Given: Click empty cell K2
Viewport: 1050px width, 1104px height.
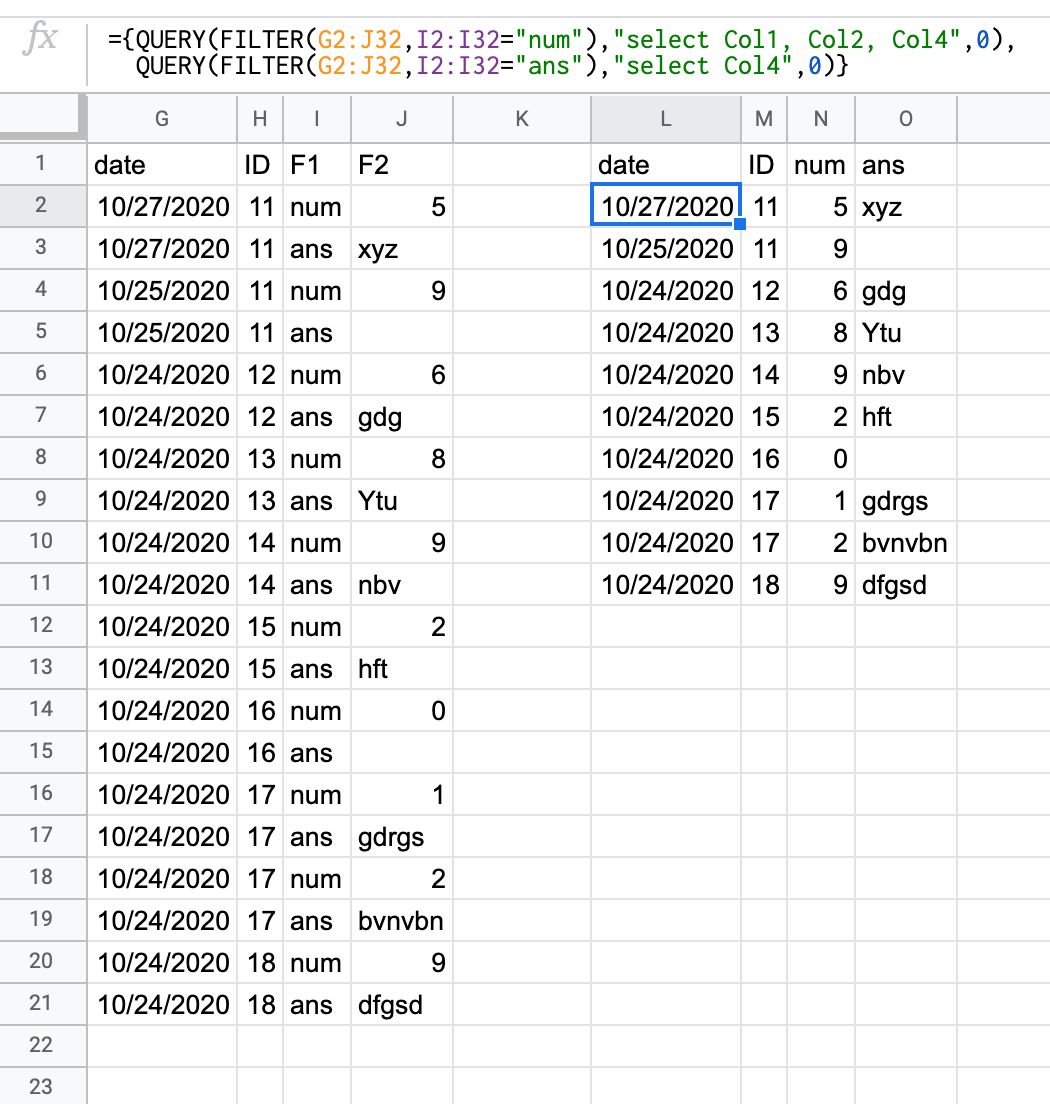Looking at the screenshot, I should [x=522, y=206].
